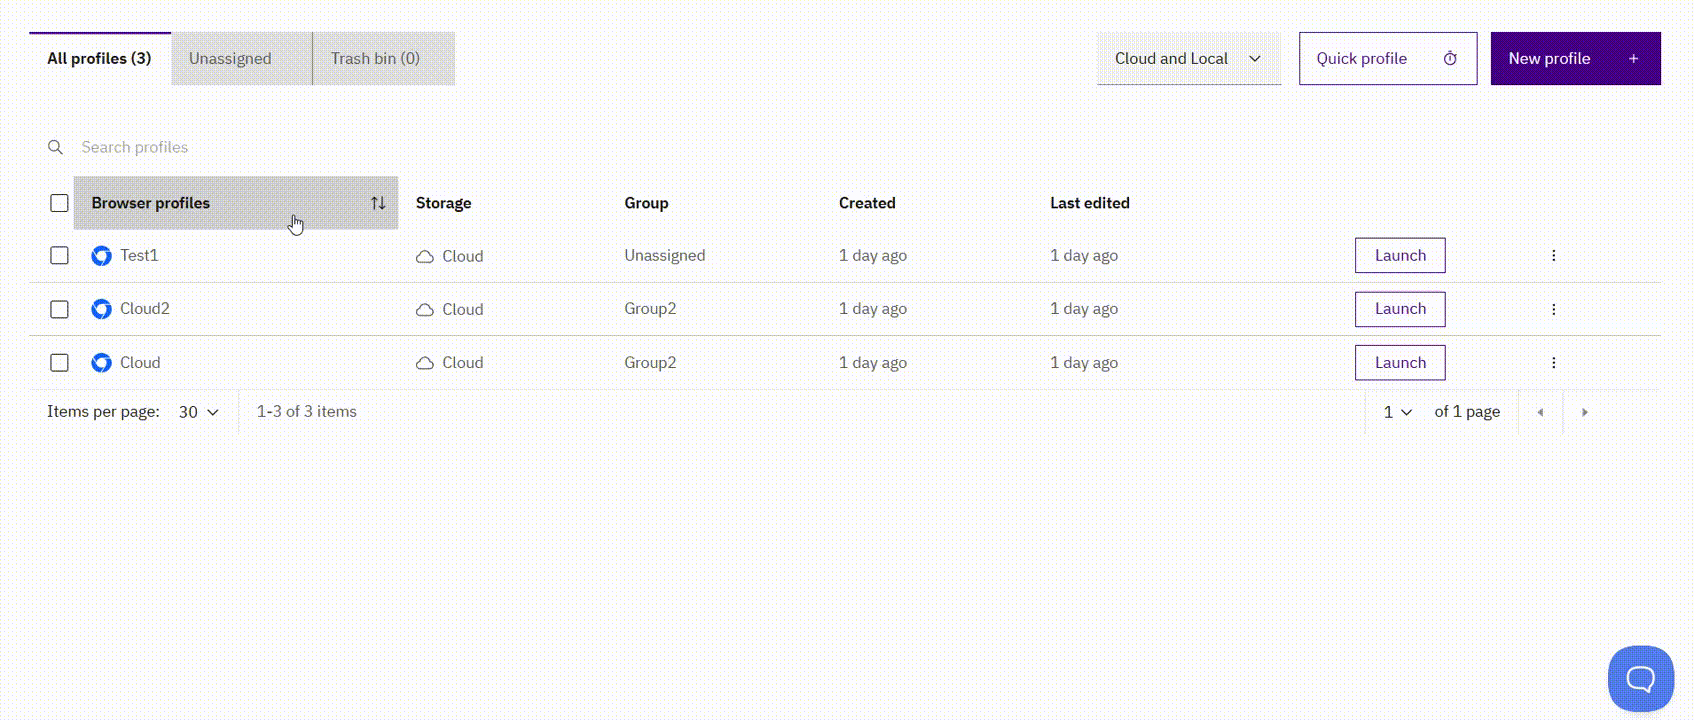This screenshot has height=720, width=1694.
Task: Go to the next page arrow
Action: tap(1584, 412)
